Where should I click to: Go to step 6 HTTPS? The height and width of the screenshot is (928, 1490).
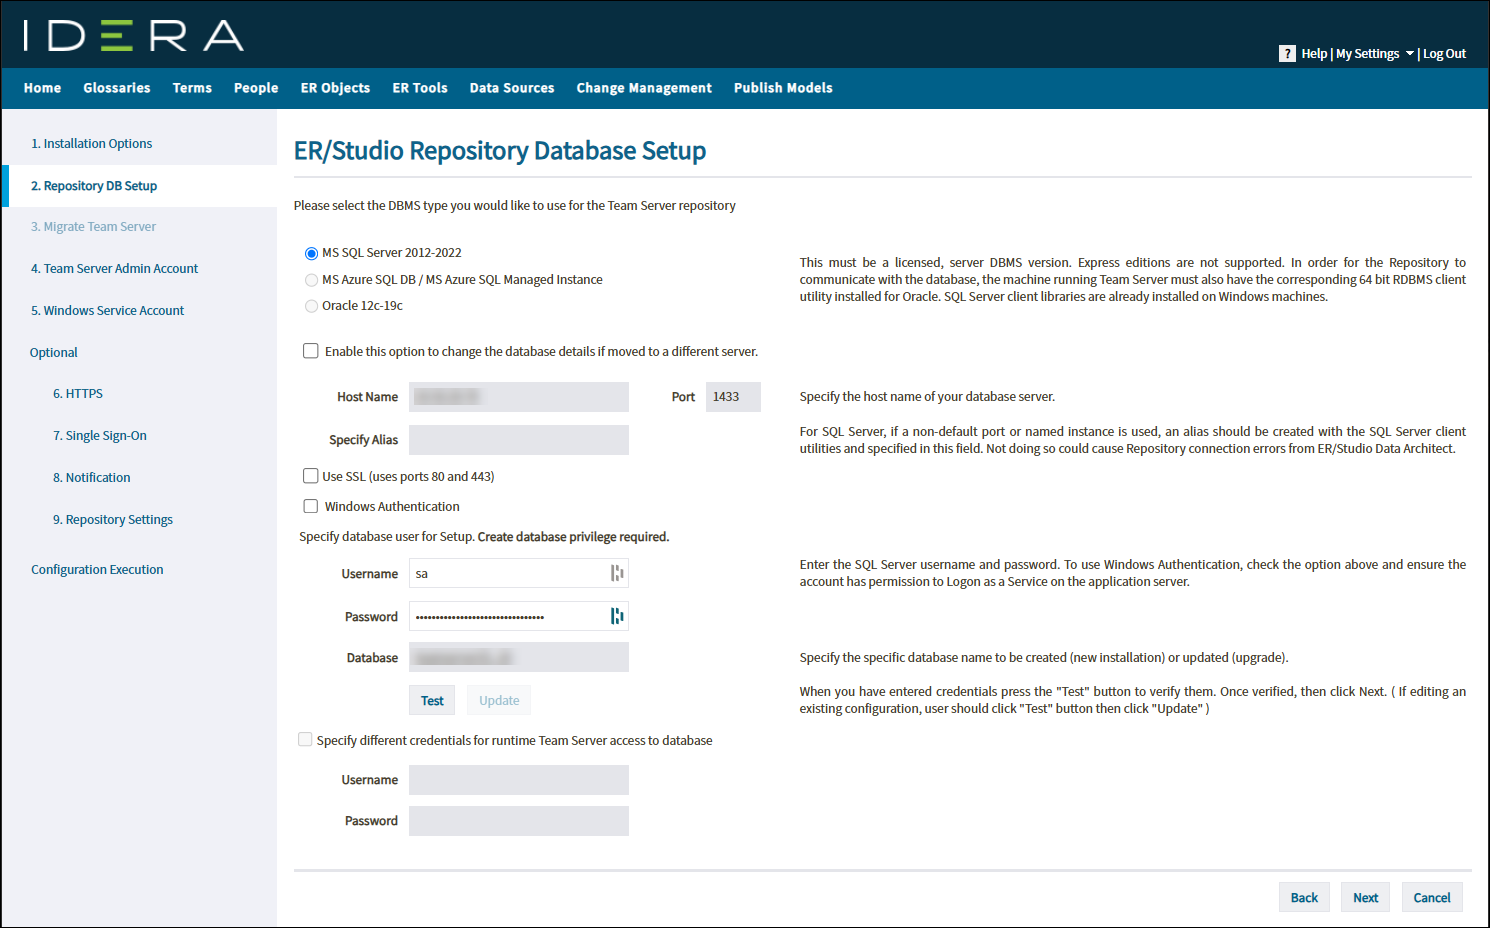[78, 394]
